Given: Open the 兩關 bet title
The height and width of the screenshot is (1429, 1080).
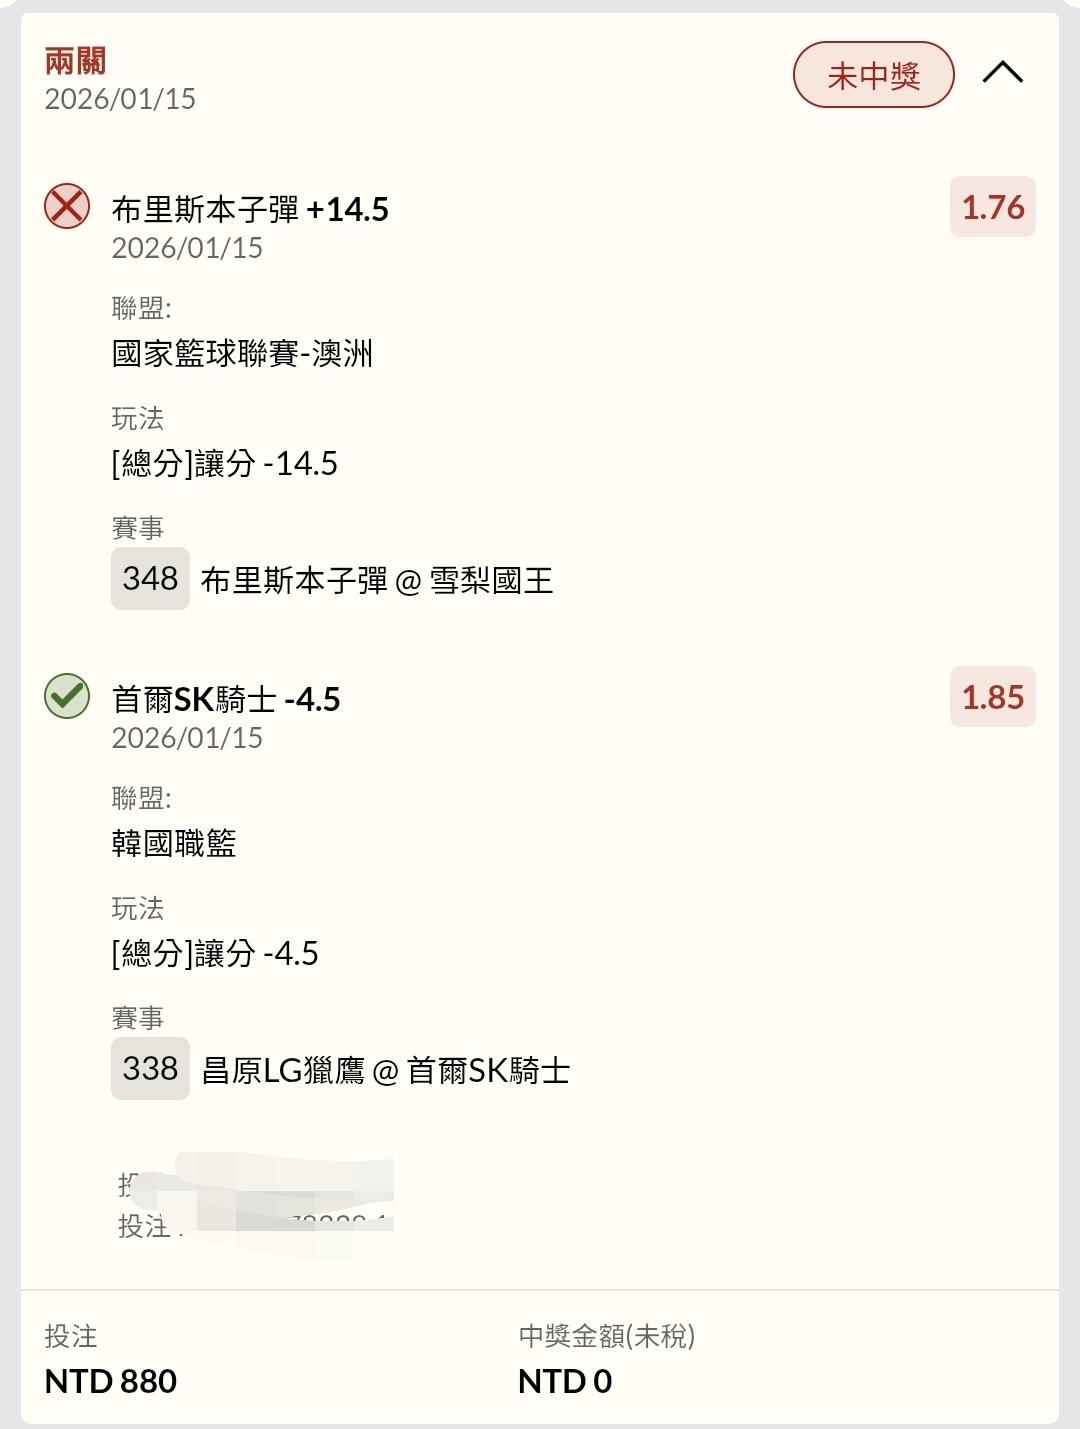Looking at the screenshot, I should coord(75,62).
